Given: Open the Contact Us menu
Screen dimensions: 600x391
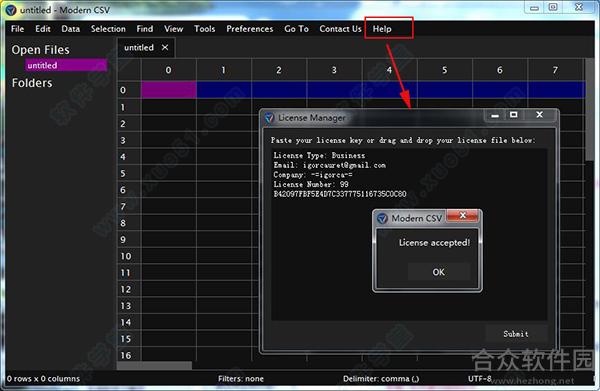Looking at the screenshot, I should [340, 29].
